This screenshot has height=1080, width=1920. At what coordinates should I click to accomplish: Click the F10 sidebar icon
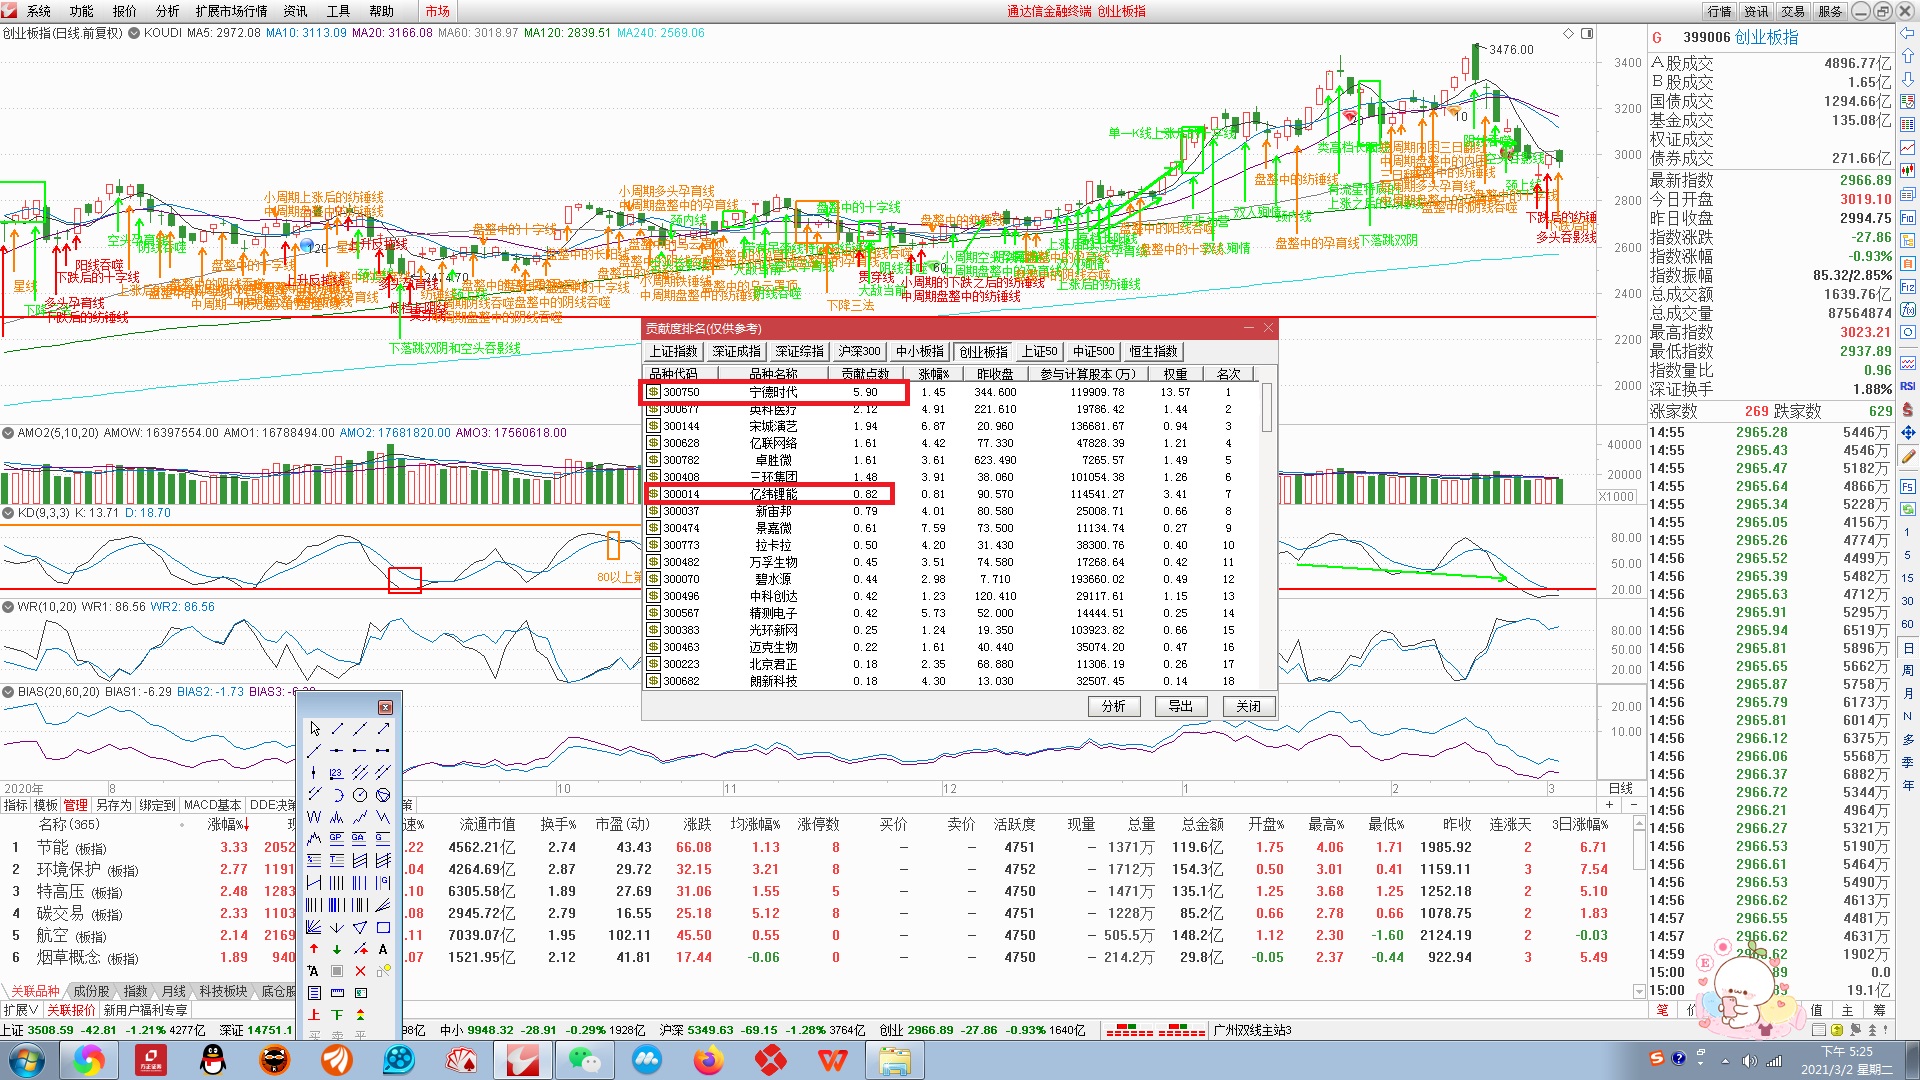point(1908,218)
